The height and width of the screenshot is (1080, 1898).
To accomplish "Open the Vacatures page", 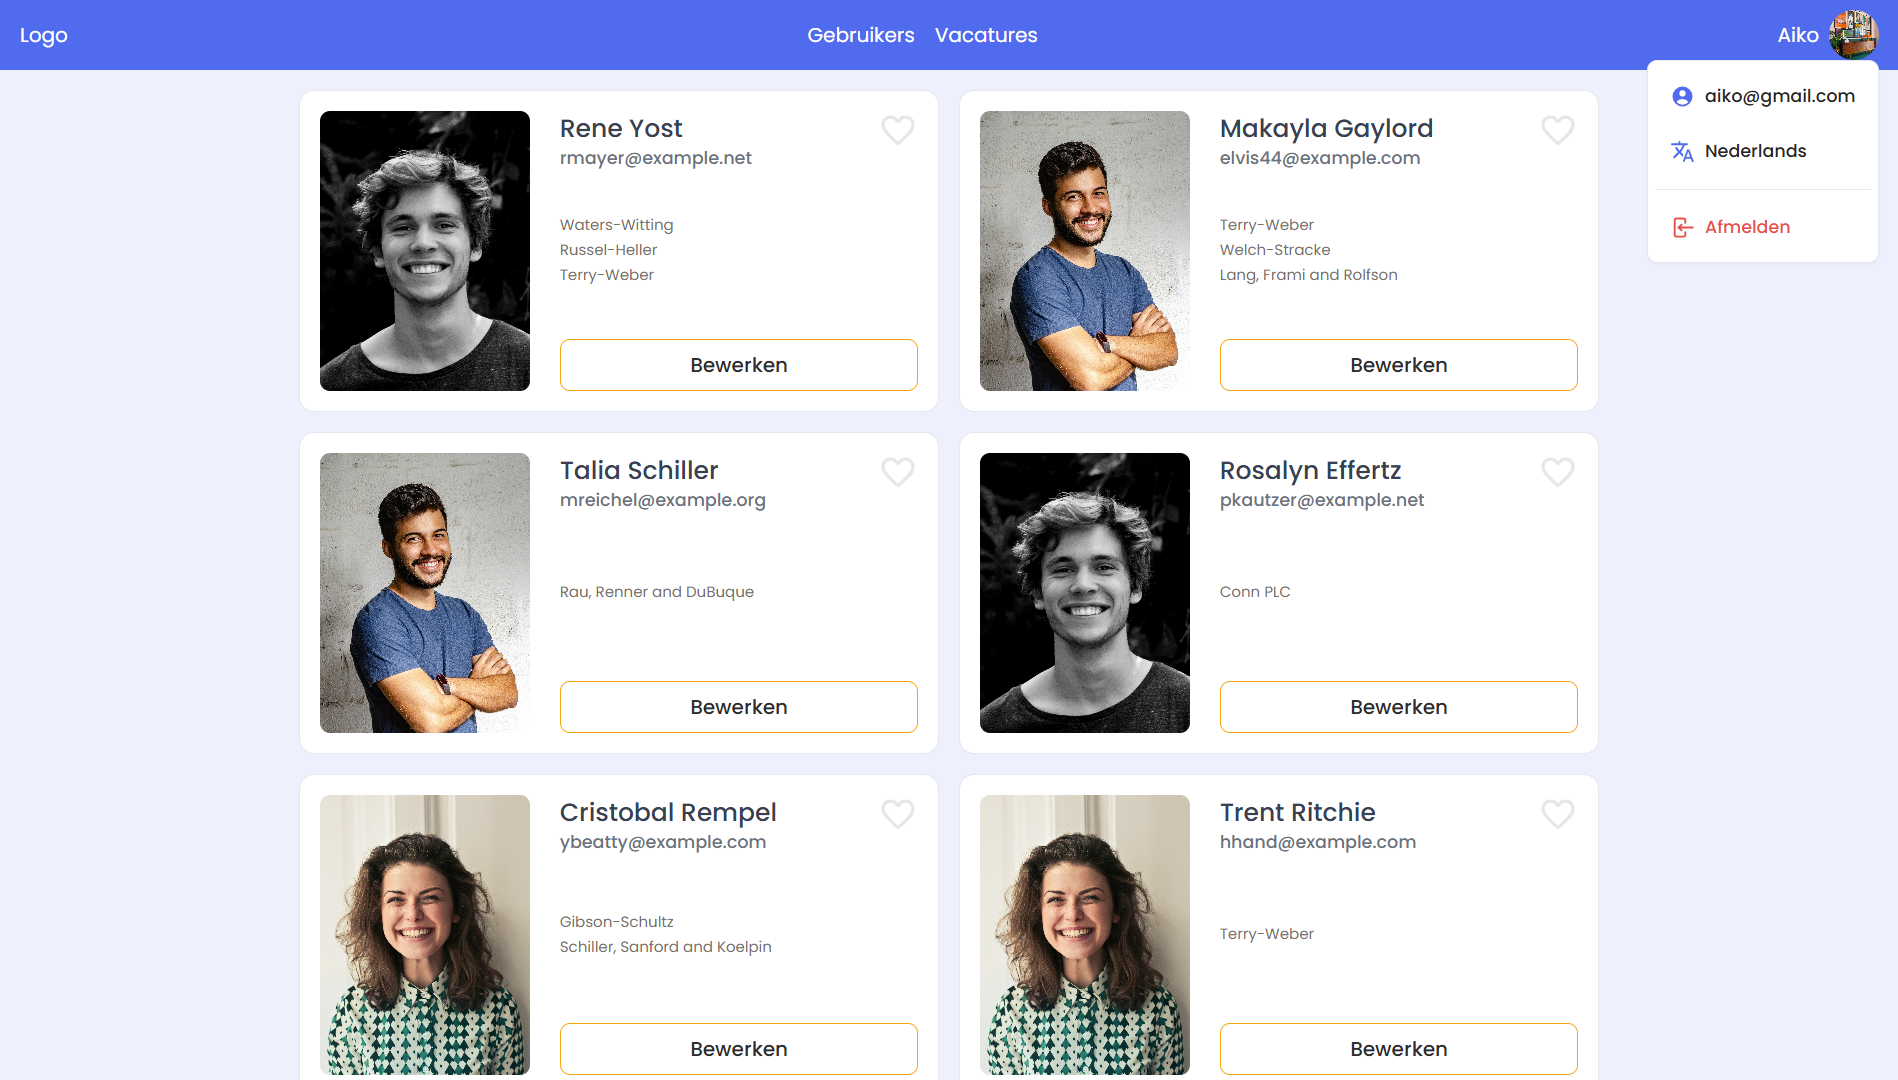I will point(986,35).
